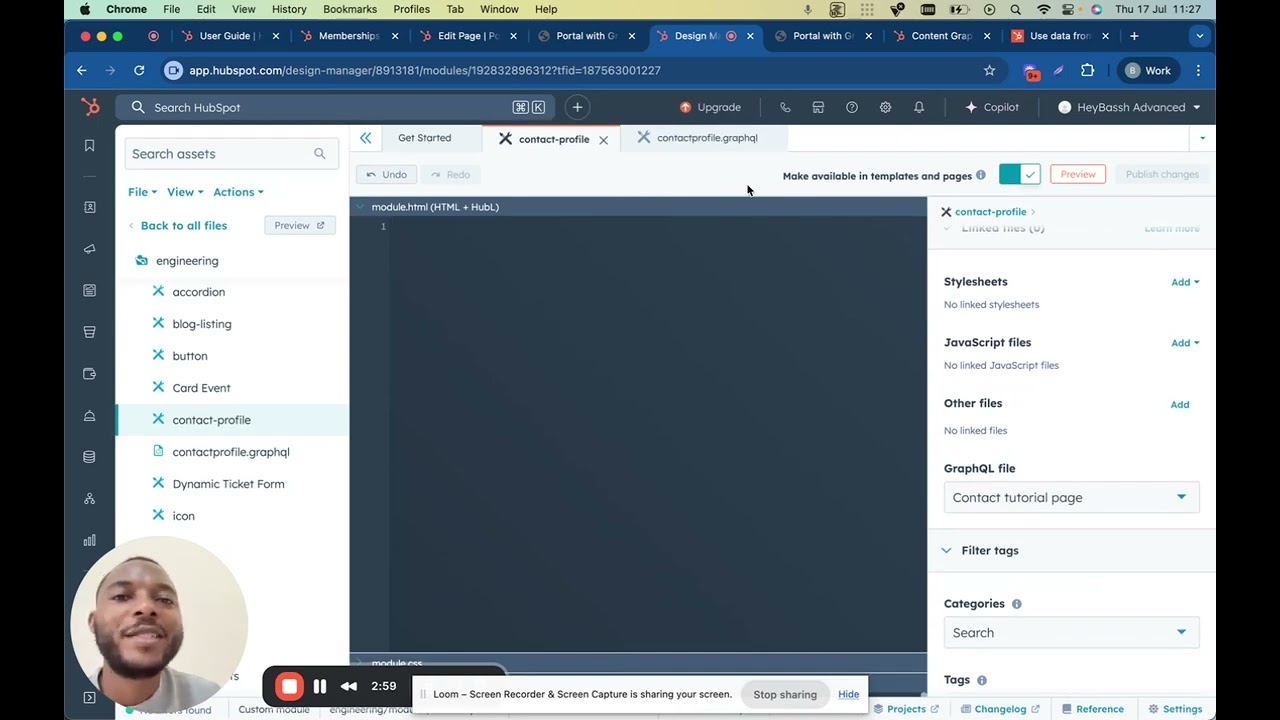Screen dimensions: 1280x720
Task: Open the Categories Search dropdown
Action: (x=1071, y=632)
